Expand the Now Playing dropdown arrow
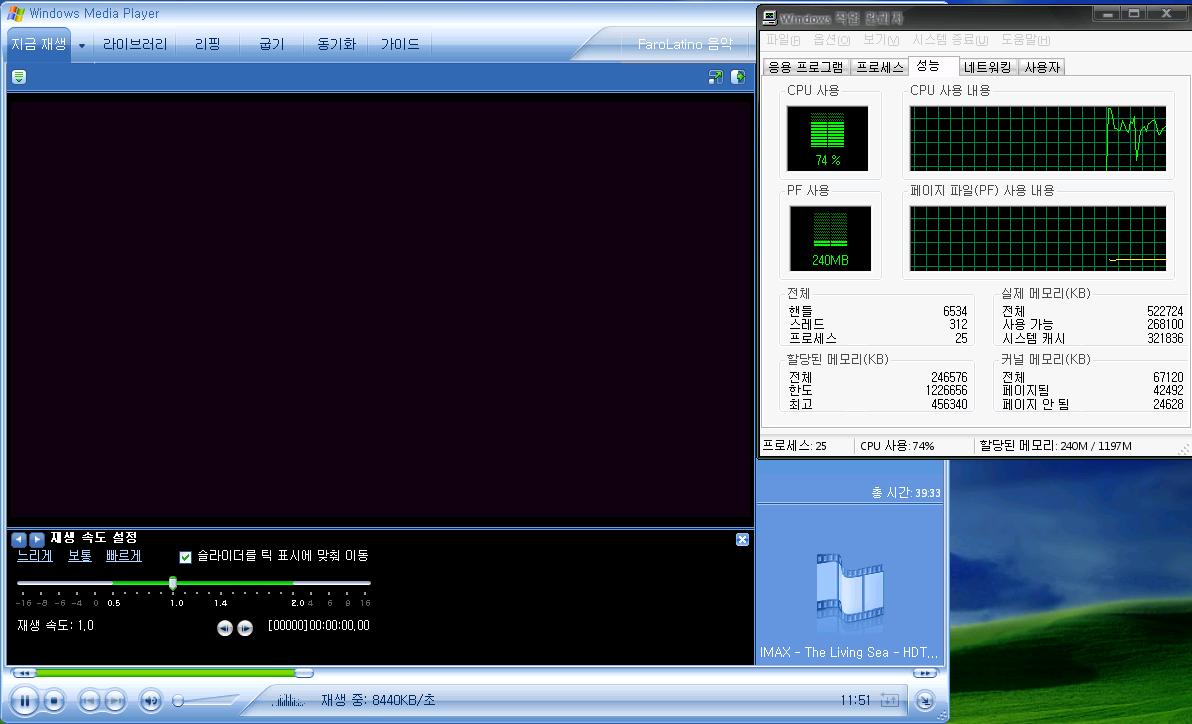 click(82, 46)
